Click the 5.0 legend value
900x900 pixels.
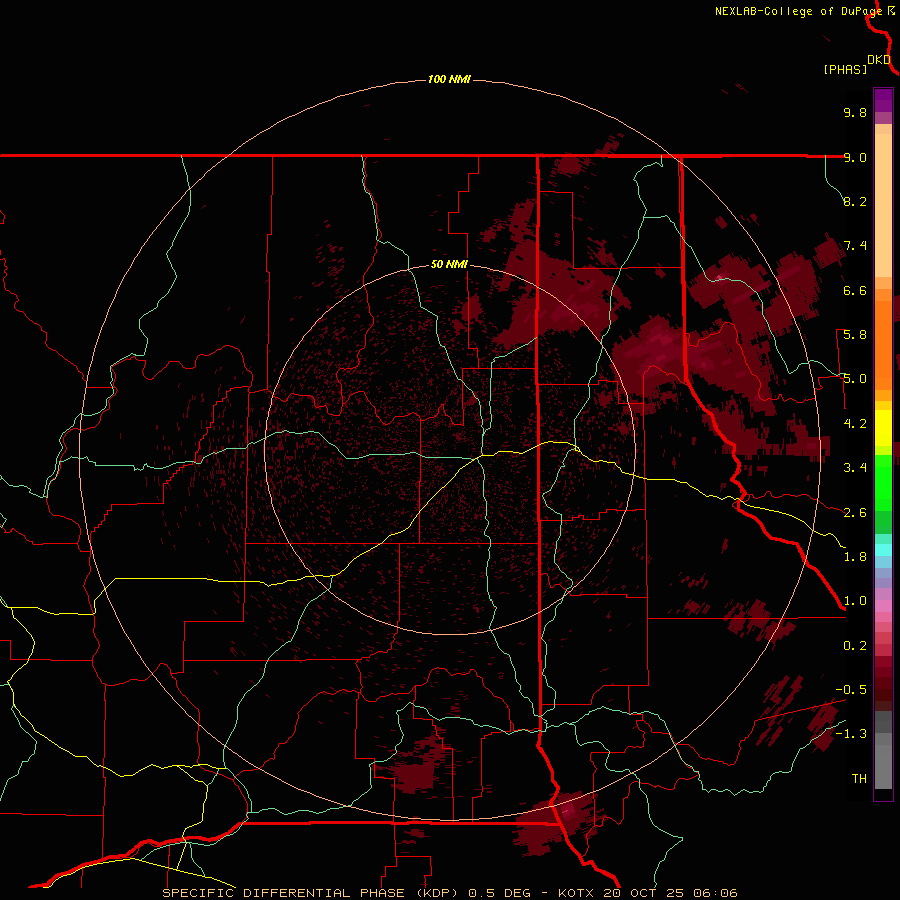click(x=855, y=379)
